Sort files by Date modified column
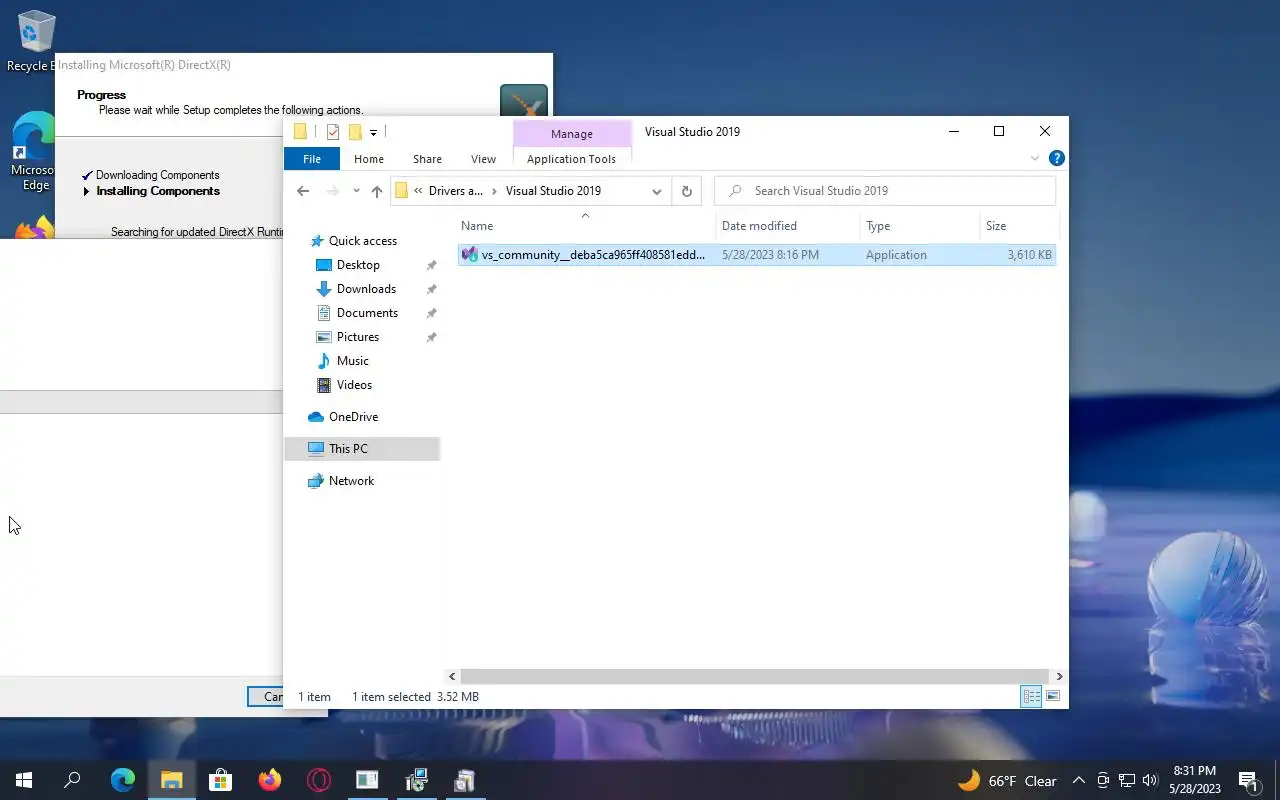The width and height of the screenshot is (1280, 800). (789, 226)
